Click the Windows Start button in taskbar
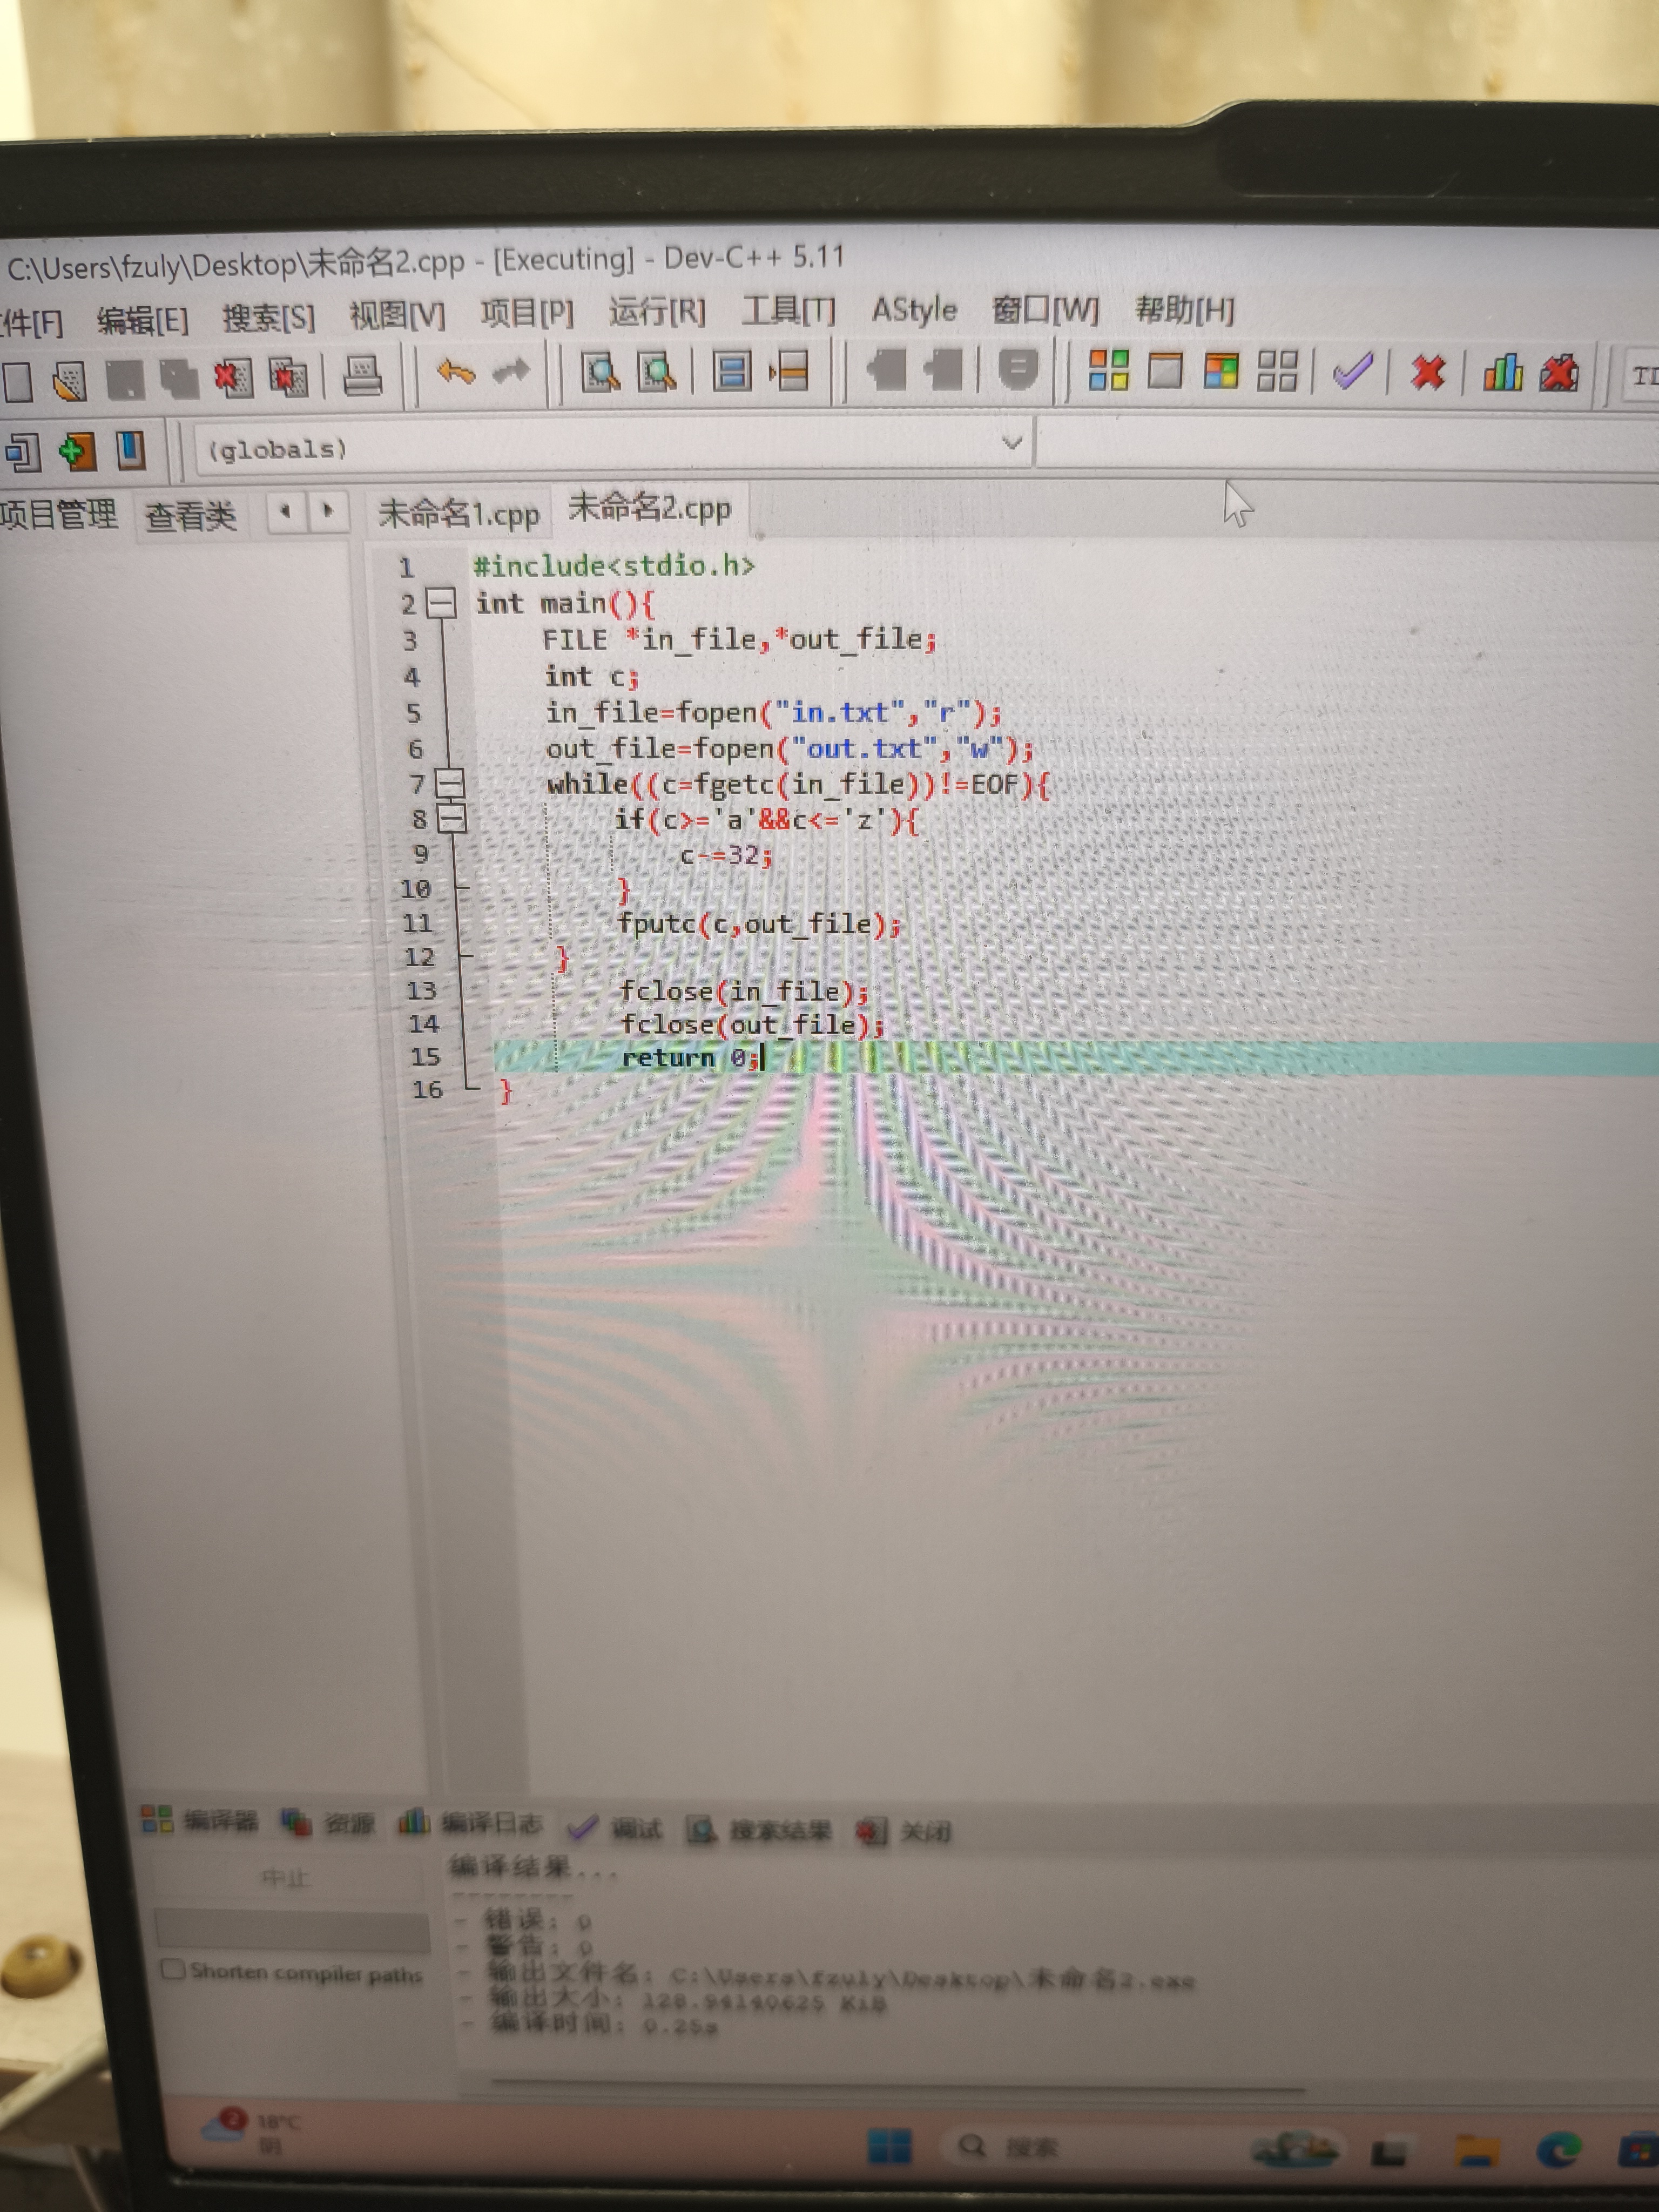The width and height of the screenshot is (1659, 2212). tap(889, 2146)
